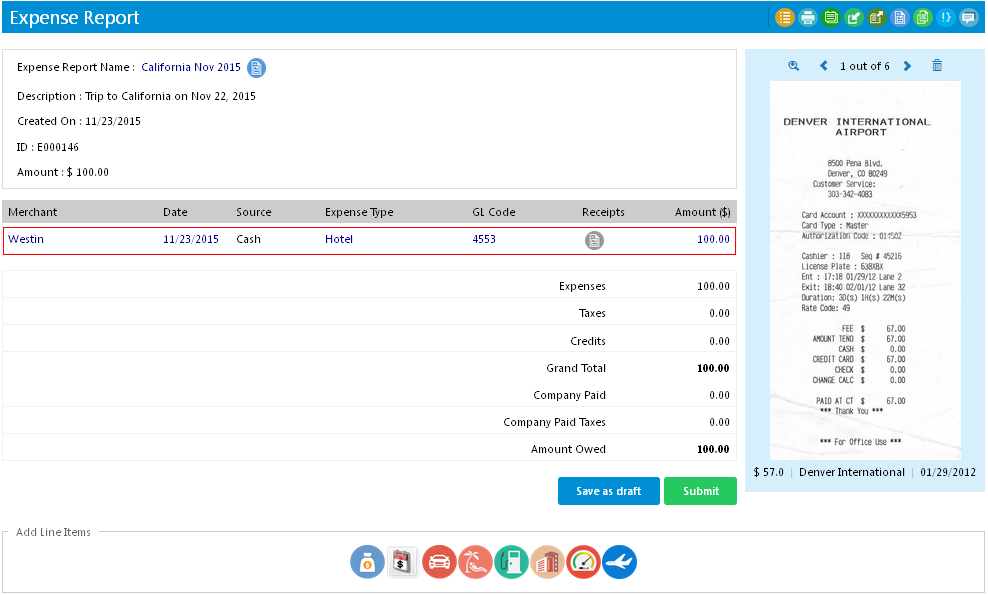Open the expense report list view
This screenshot has width=988, height=595.
pyautogui.click(x=784, y=17)
